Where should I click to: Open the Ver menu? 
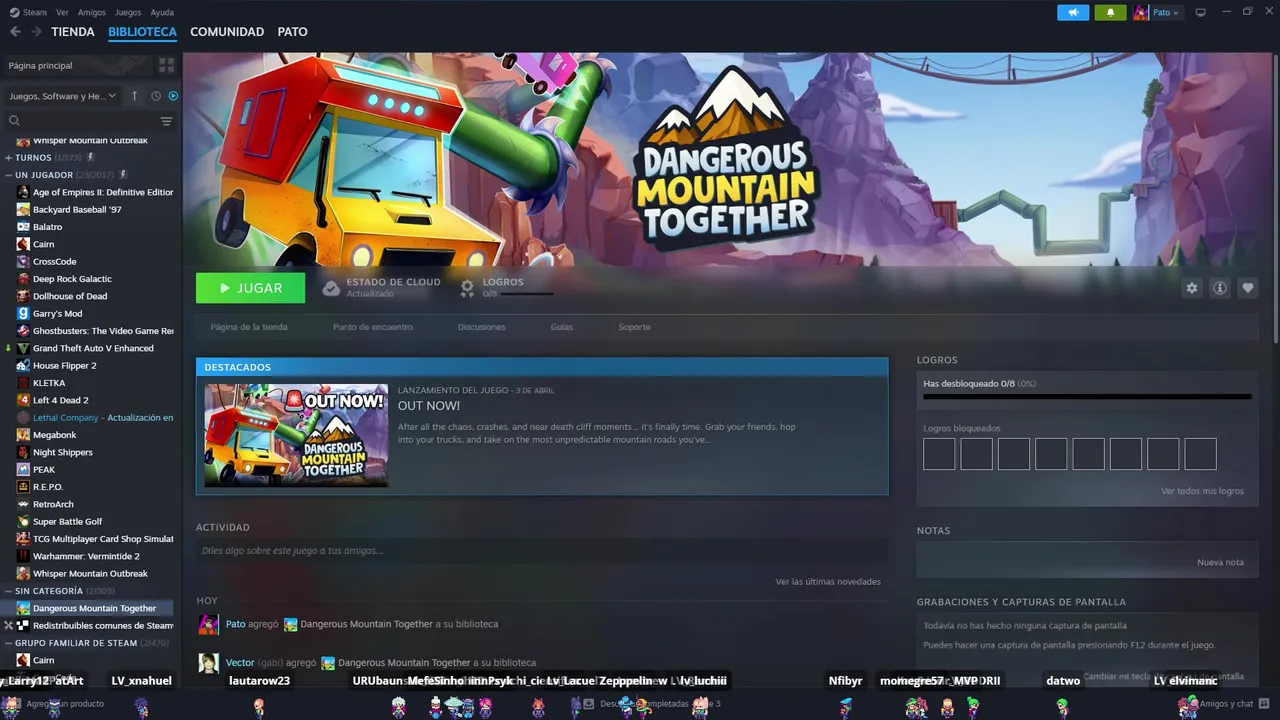click(62, 12)
